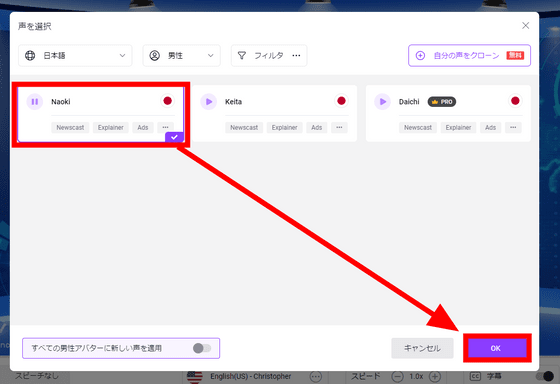Click the US flag in the background window
560x384 pixels.
coord(195,377)
